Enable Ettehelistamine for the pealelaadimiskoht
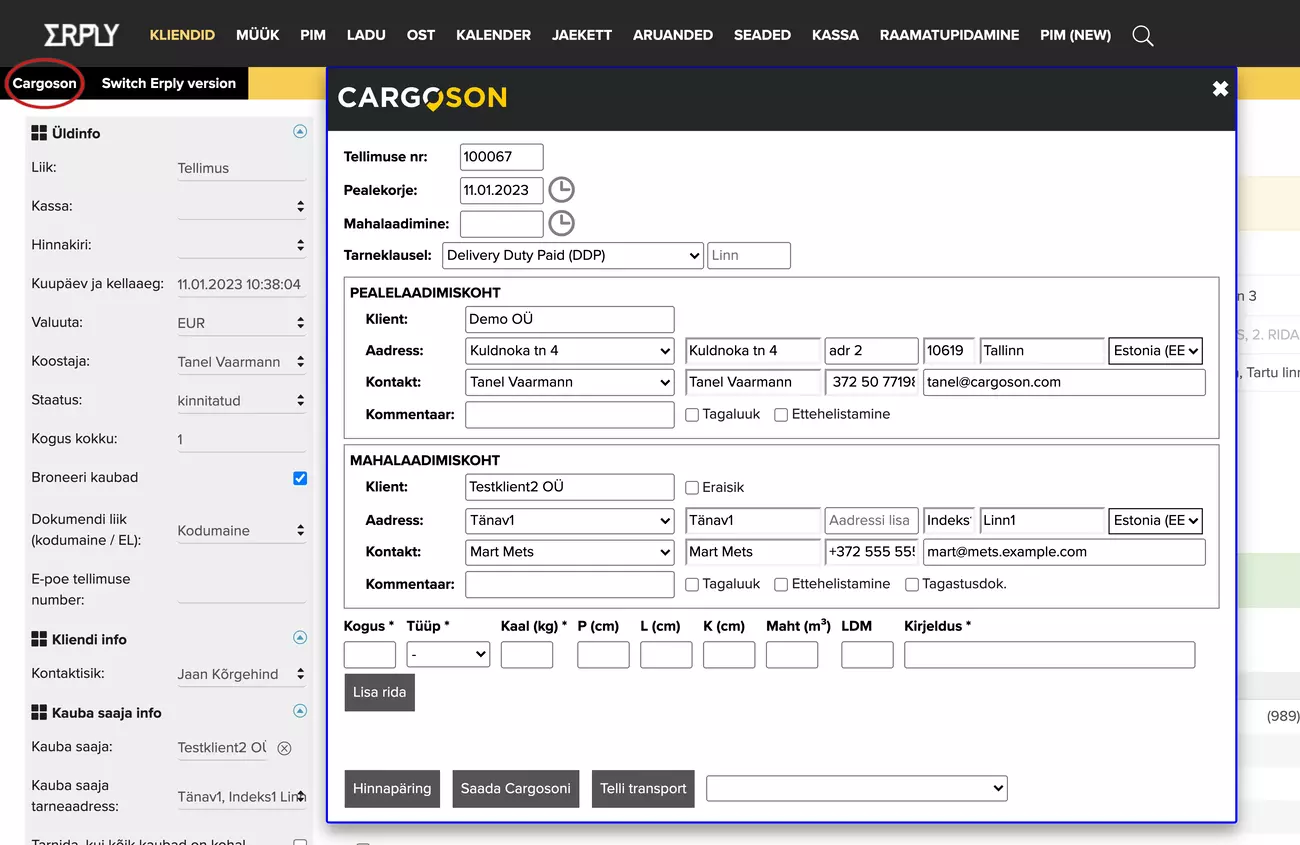 point(781,415)
